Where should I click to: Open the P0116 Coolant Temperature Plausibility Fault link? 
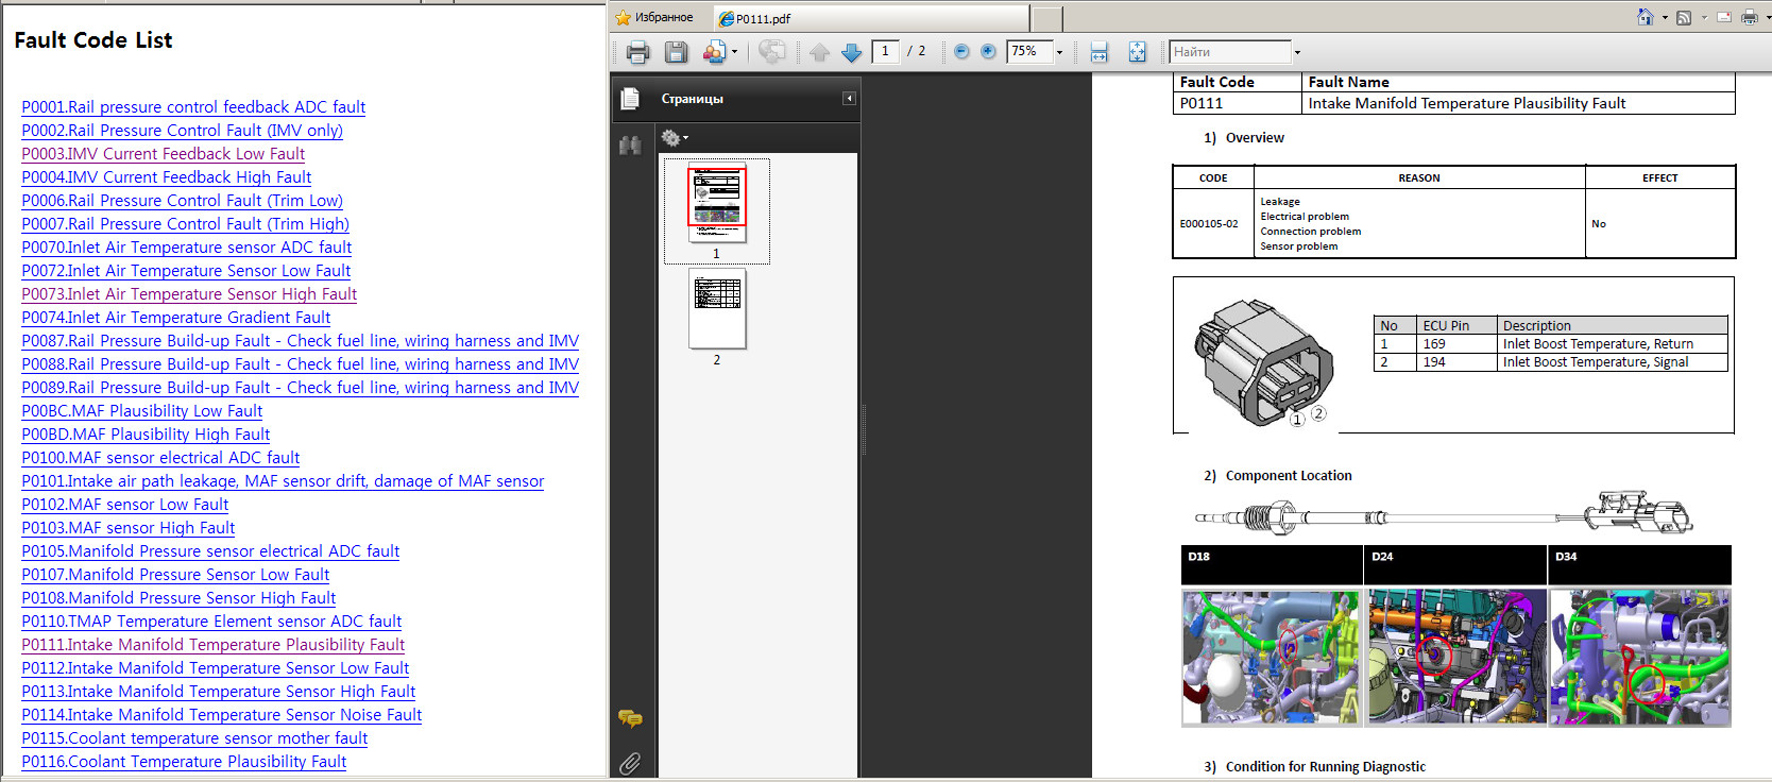(x=184, y=761)
